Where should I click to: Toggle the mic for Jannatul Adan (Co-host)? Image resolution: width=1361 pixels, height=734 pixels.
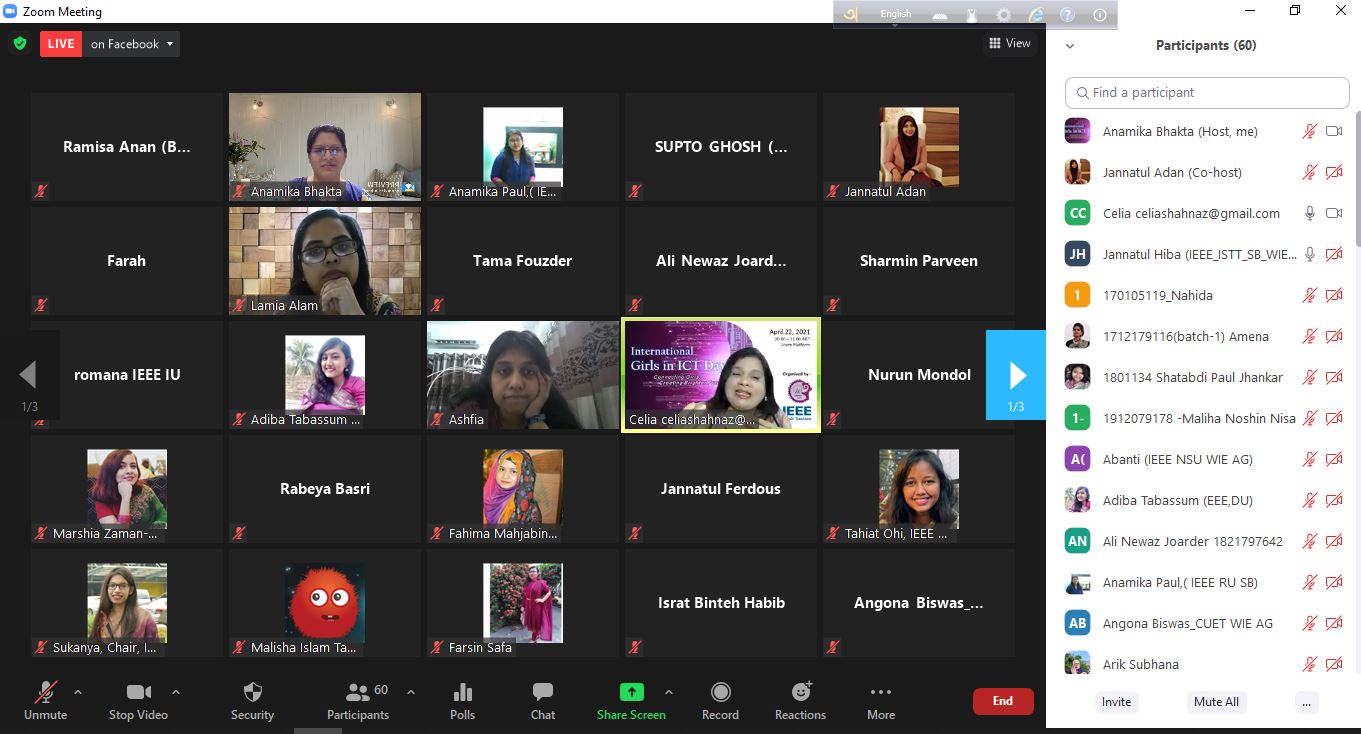click(x=1309, y=172)
